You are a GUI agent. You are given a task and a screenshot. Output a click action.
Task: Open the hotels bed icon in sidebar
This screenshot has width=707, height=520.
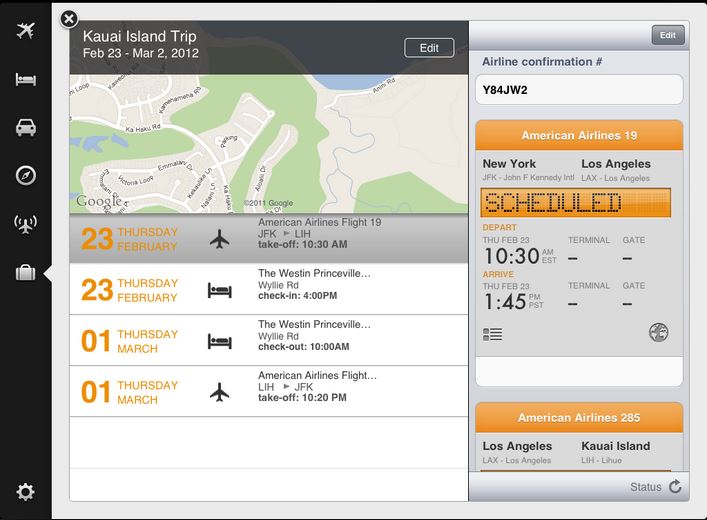26,79
